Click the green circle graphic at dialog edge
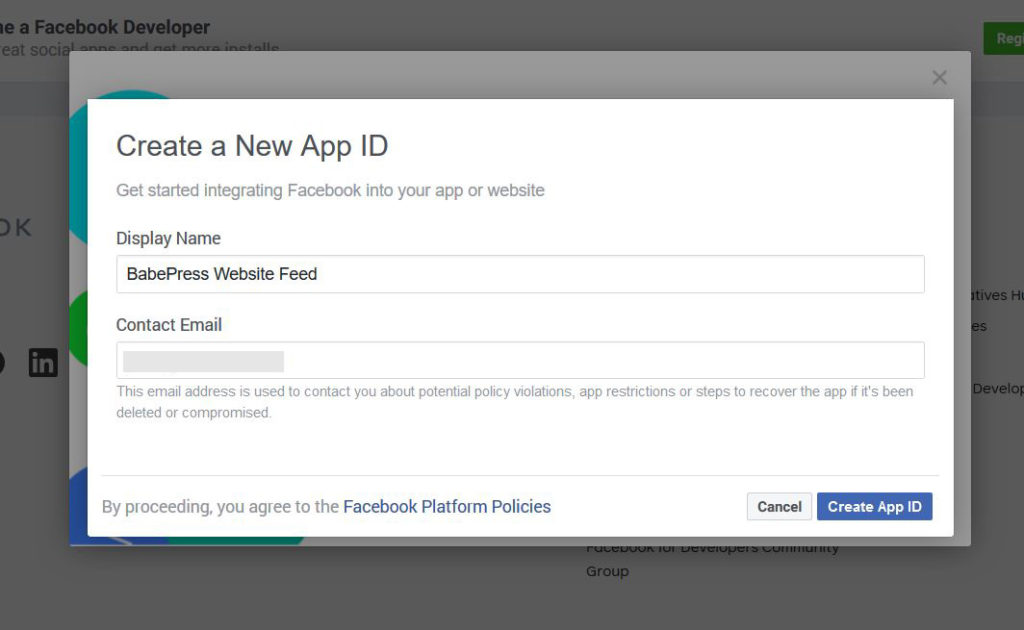 (77, 330)
